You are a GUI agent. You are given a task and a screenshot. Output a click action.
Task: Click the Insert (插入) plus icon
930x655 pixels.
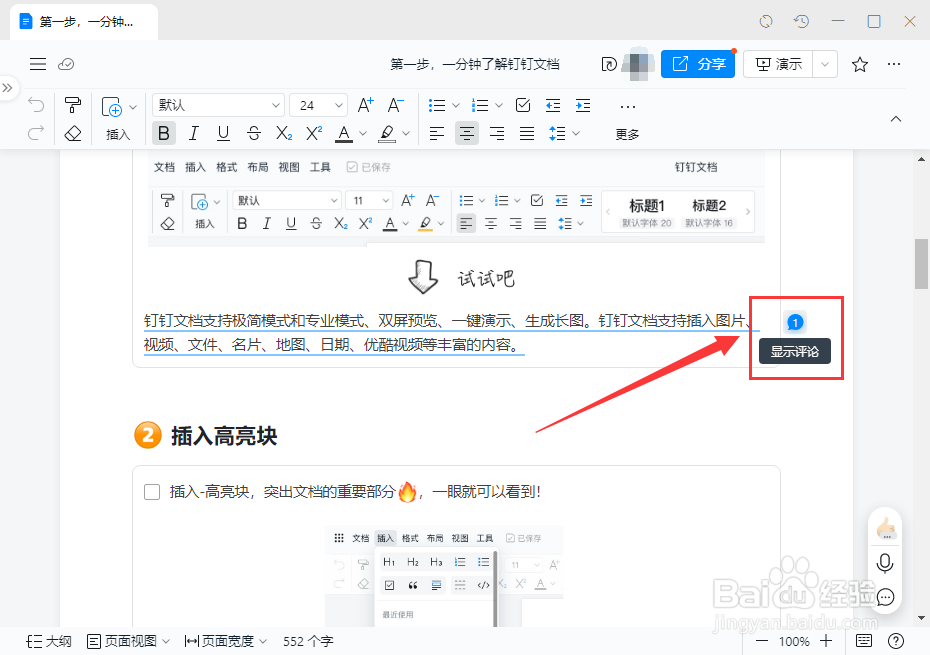(x=112, y=107)
